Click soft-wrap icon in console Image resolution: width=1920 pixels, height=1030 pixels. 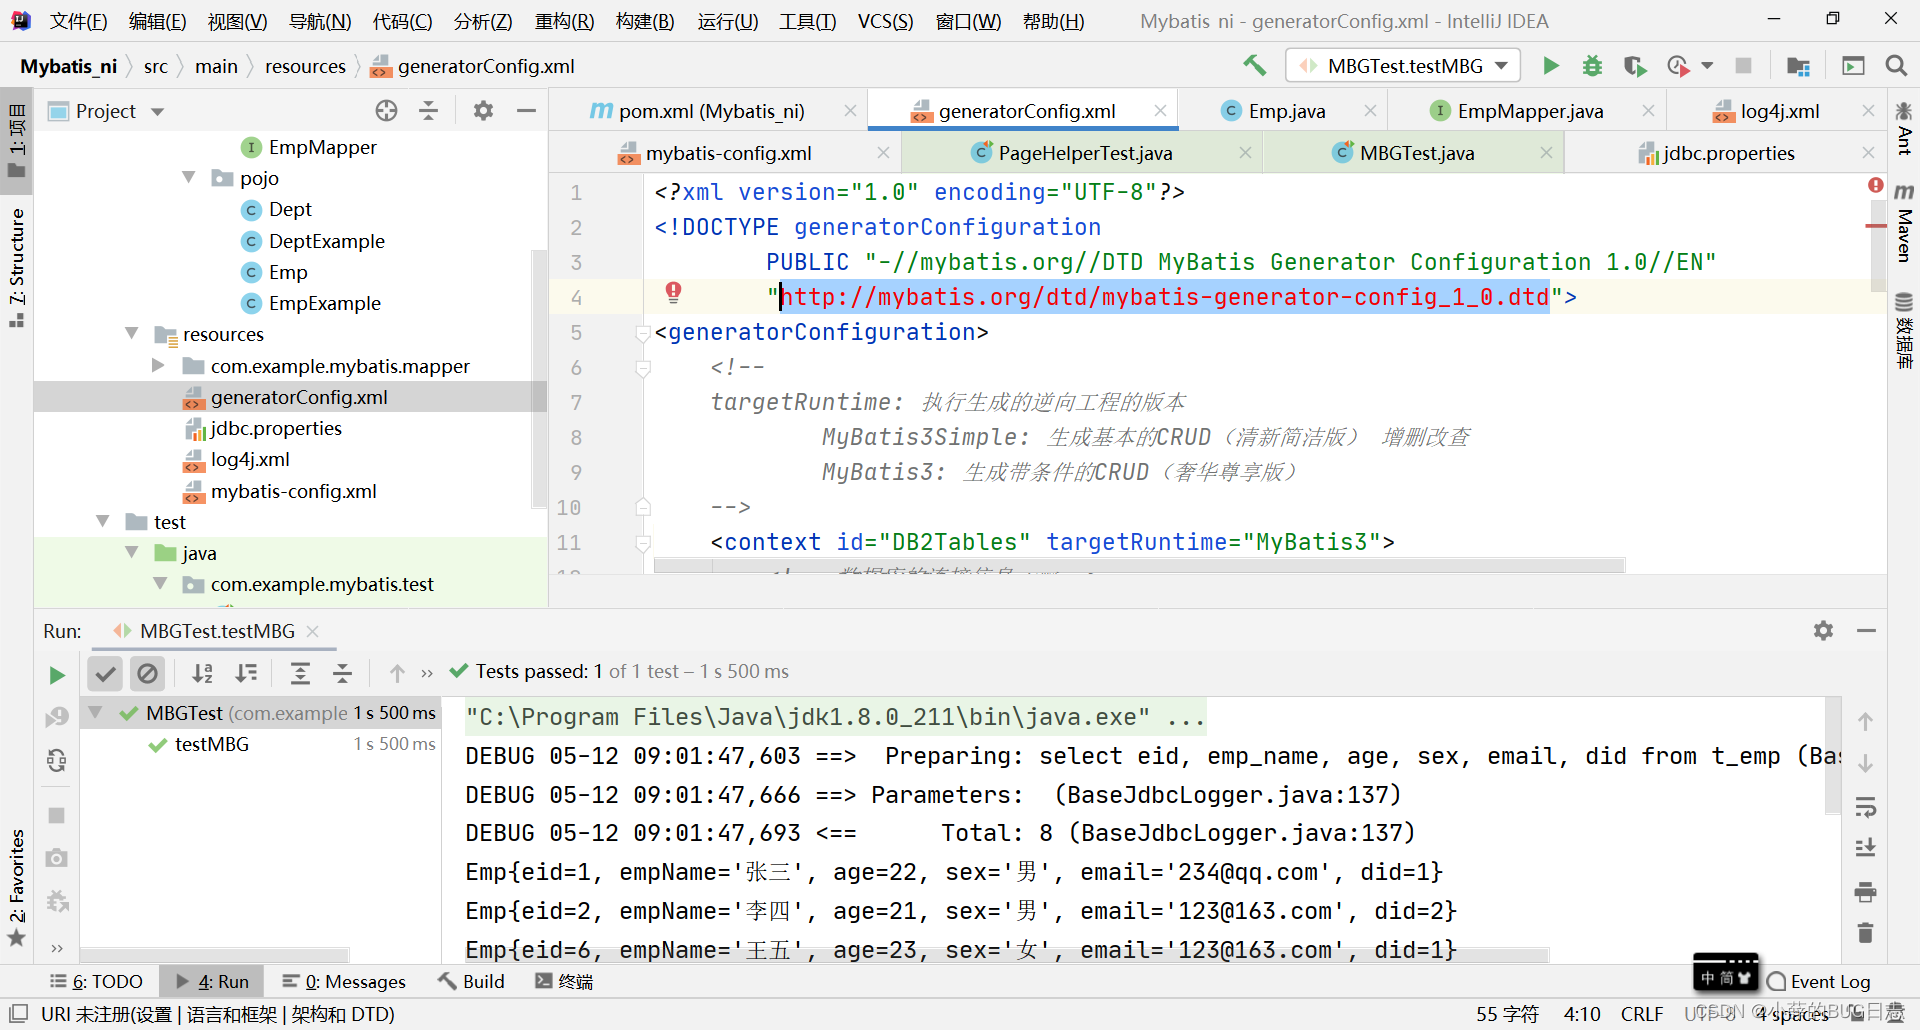pos(1865,806)
